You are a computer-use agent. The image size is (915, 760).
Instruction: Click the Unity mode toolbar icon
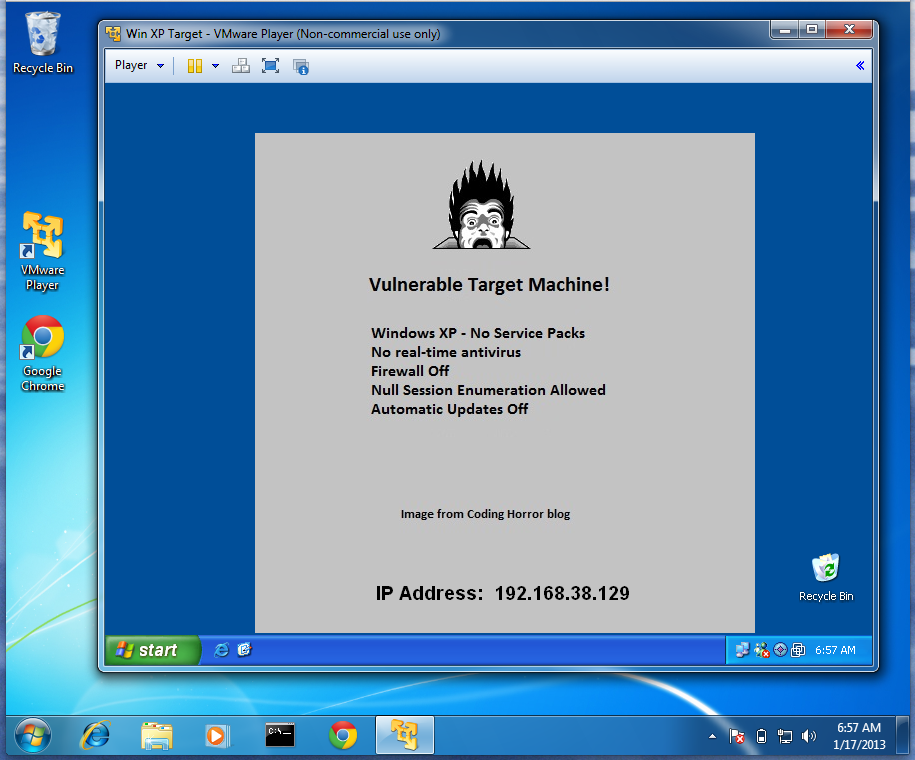(x=301, y=67)
